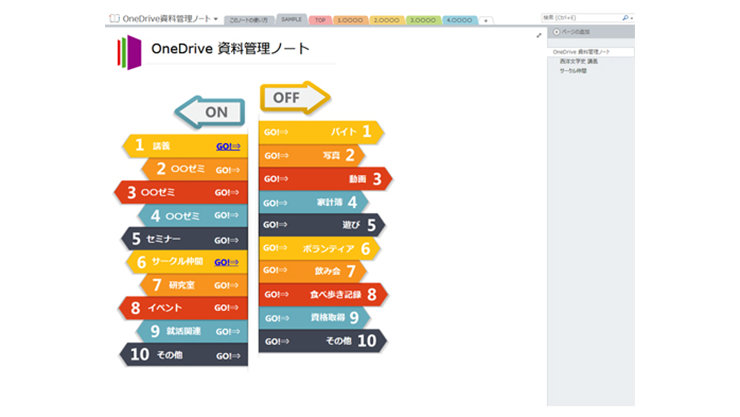
Task: Select the 4.OOOO section tab
Action: point(458,19)
